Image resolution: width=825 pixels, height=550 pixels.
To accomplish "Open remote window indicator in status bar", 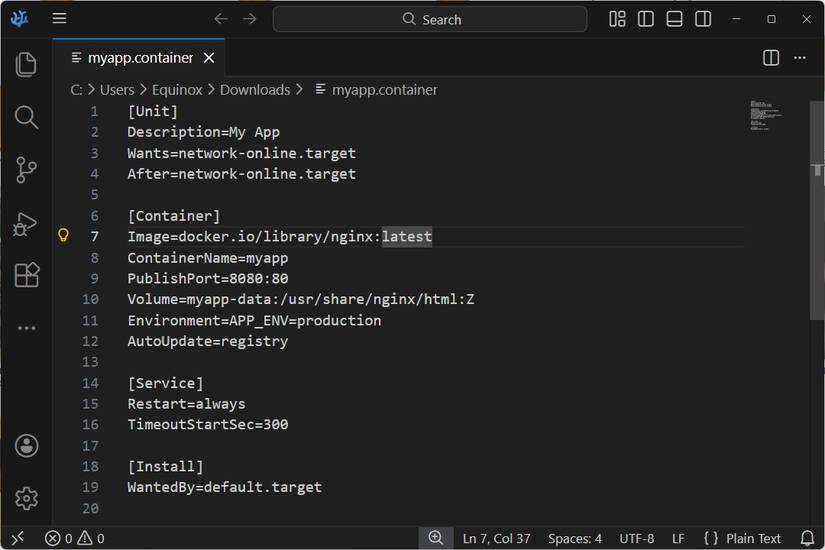I will coord(18,538).
